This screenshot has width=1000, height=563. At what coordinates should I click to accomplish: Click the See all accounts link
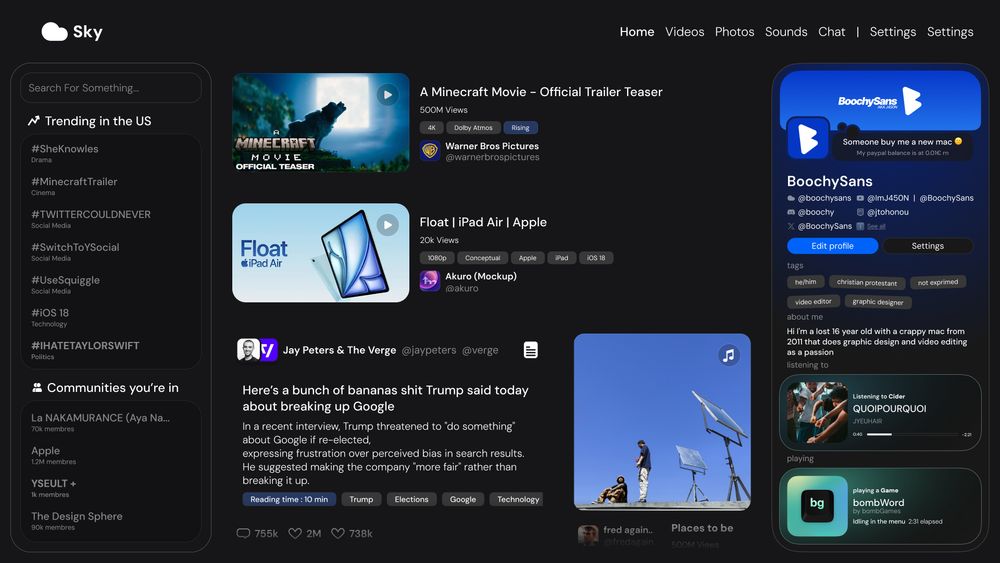point(876,226)
